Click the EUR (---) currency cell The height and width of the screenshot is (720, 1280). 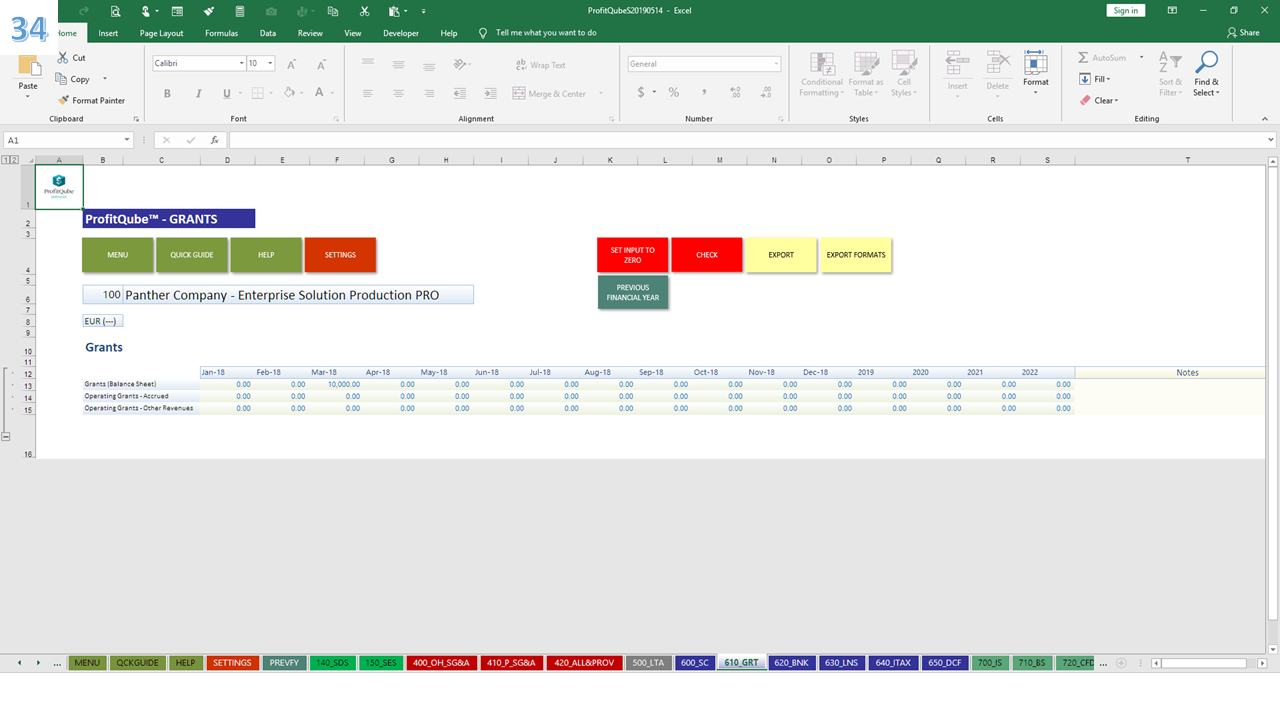click(x=102, y=321)
